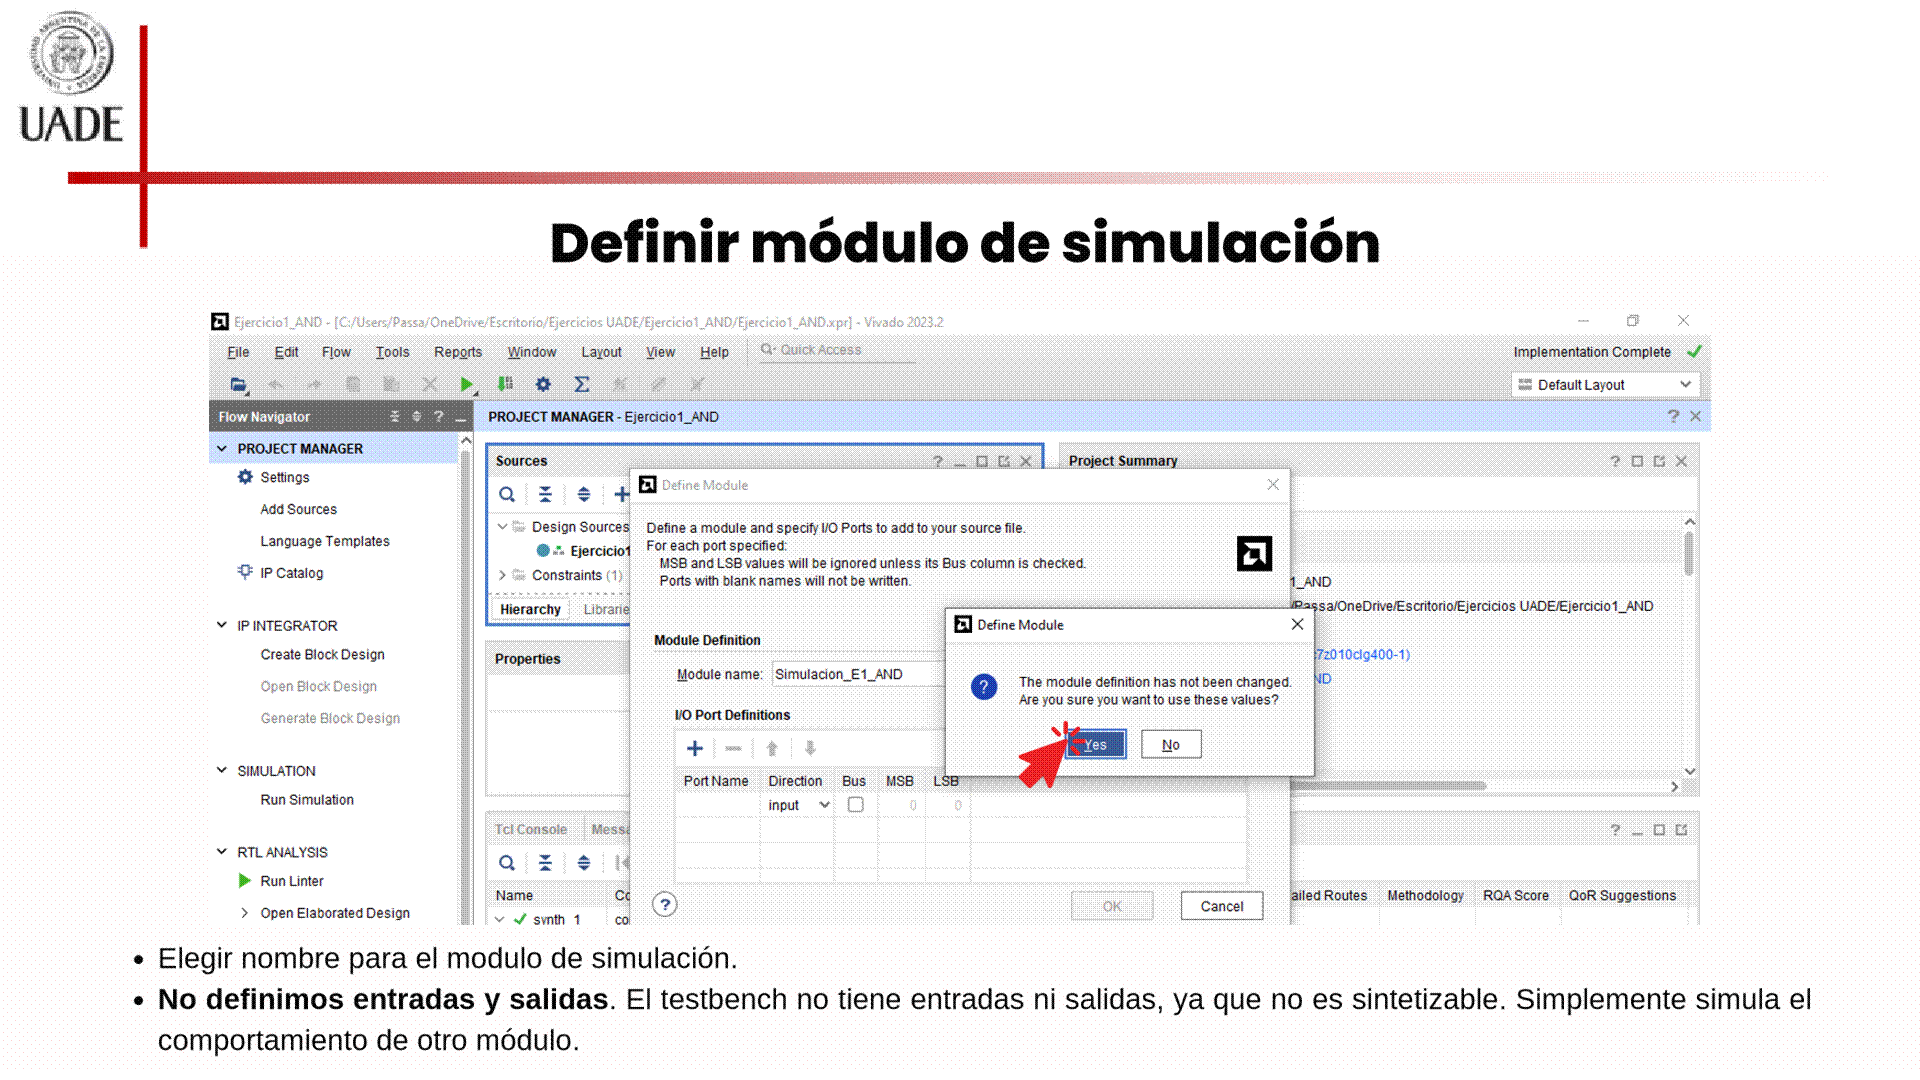
Task: Expand the Constraints tree node
Action: pyautogui.click(x=502, y=575)
